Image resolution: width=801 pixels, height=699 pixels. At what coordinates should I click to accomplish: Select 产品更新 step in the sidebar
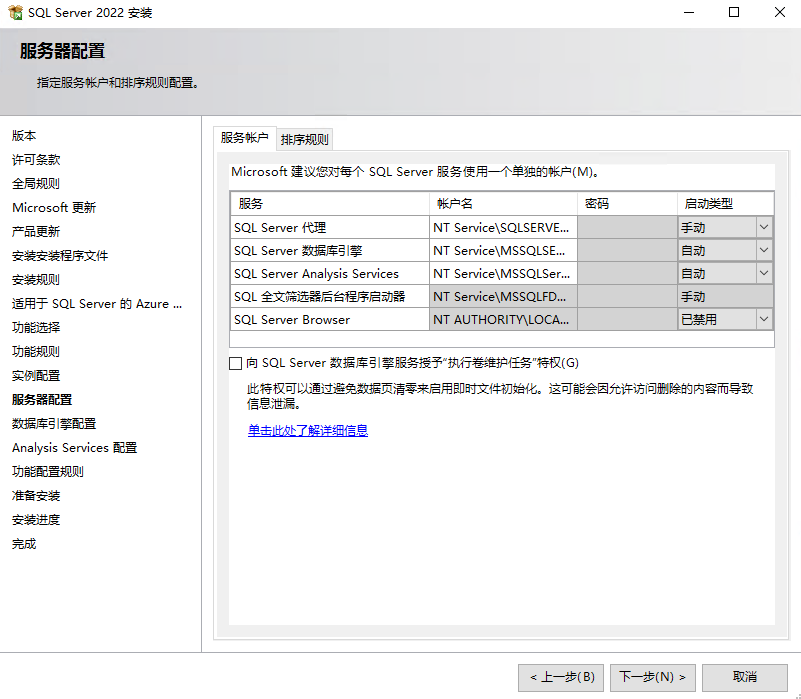pyautogui.click(x=36, y=232)
